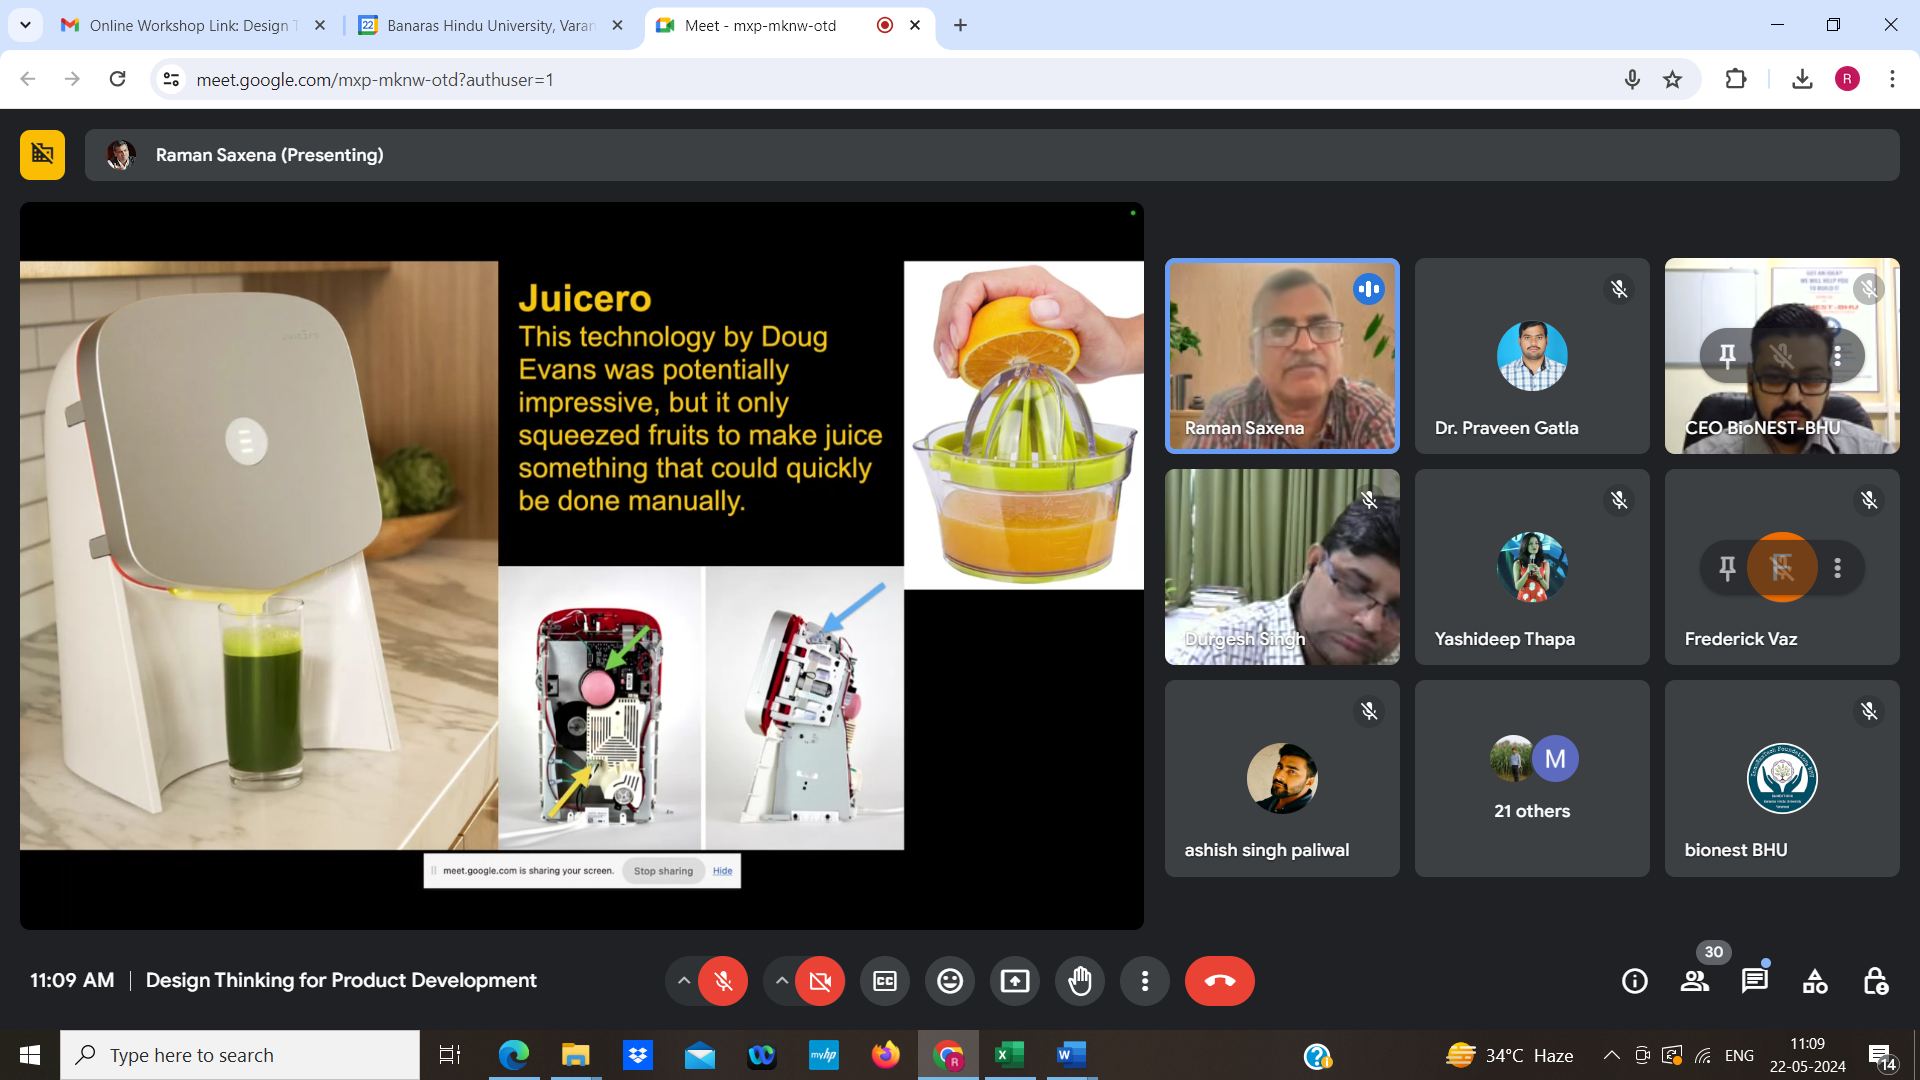Viewport: 1920px width, 1080px height.
Task: Toggle closed captions CC button
Action: pyautogui.click(x=885, y=981)
